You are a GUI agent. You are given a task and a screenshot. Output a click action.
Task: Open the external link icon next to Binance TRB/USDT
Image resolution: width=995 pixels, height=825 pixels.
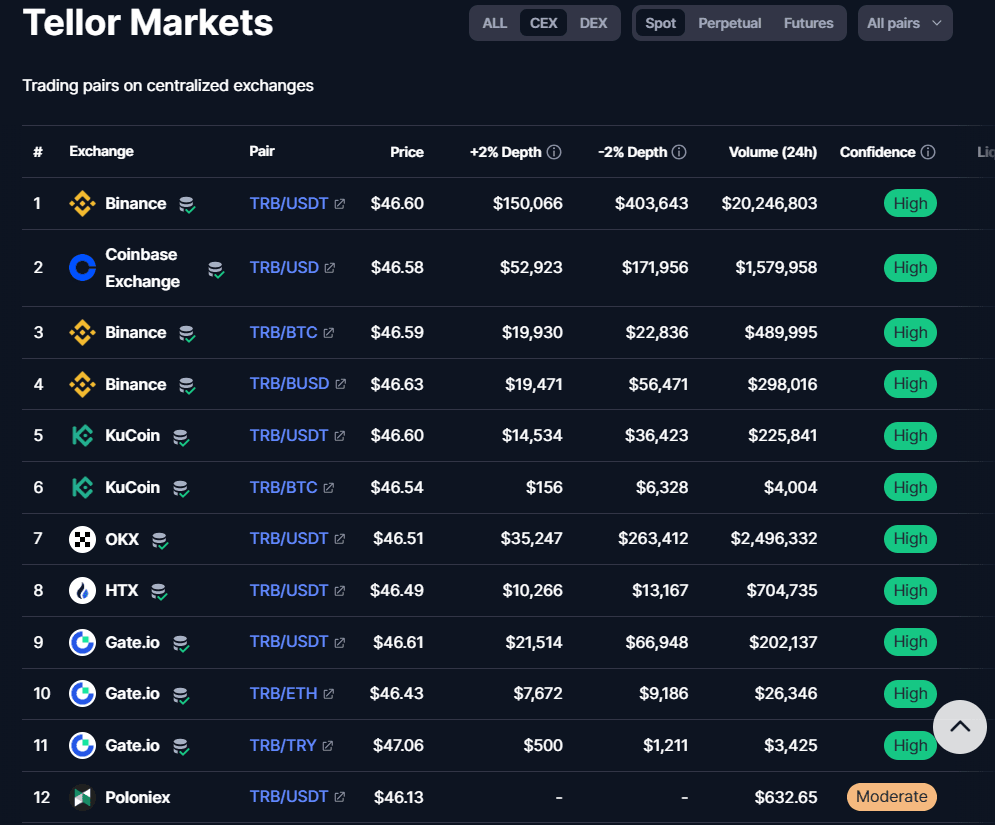click(340, 203)
